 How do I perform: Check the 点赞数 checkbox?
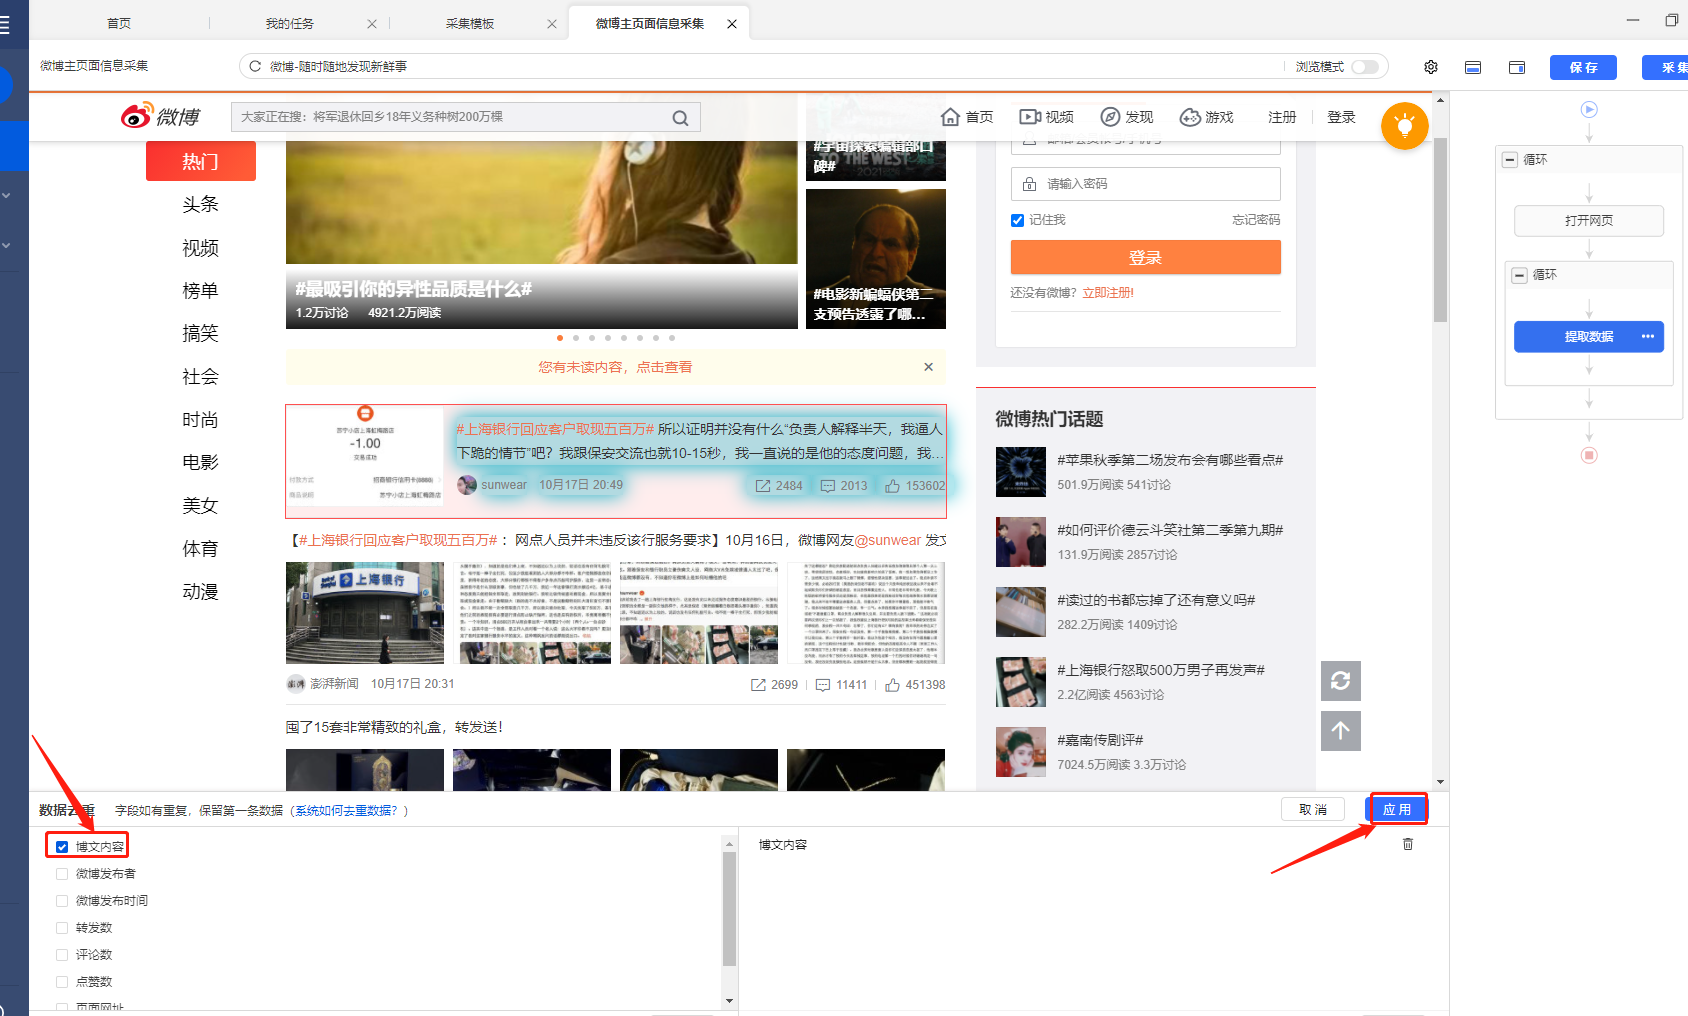[x=62, y=982]
